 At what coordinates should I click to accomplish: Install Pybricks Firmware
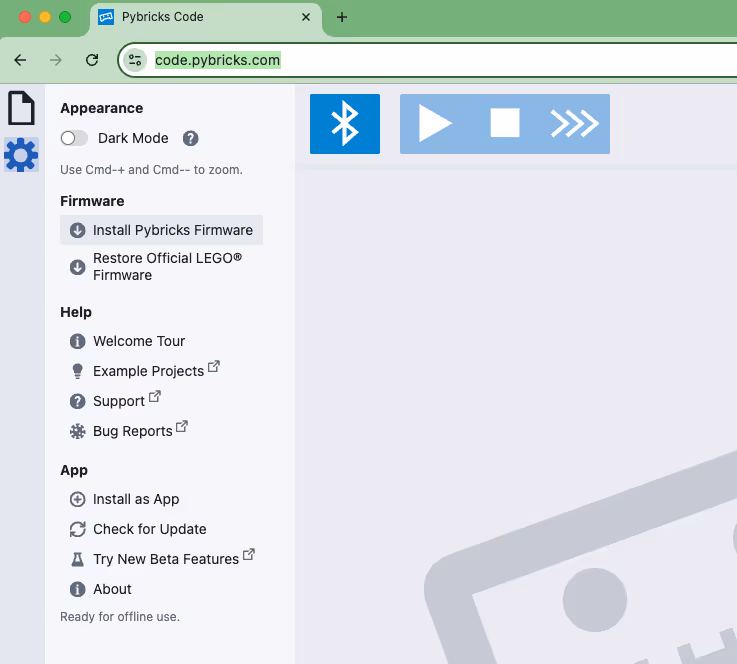click(x=161, y=230)
